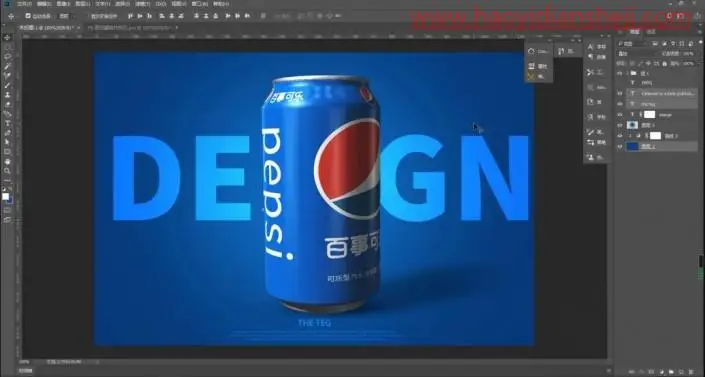Viewport: 705px width, 377px height.
Task: Click the background color swatch
Action: coord(9,200)
